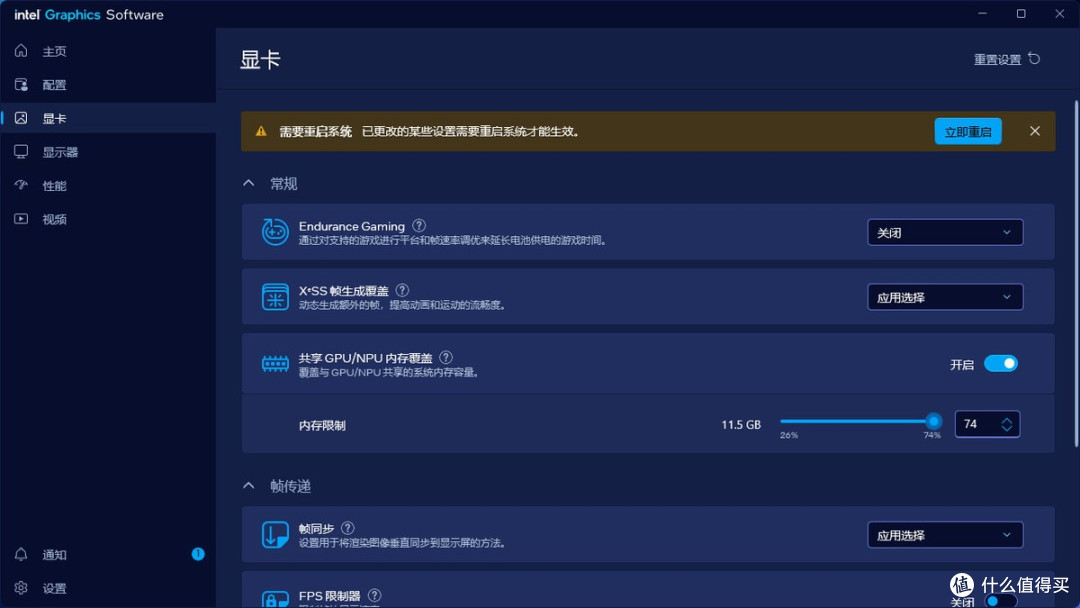Click the Endurance Gaming title text
The width and height of the screenshot is (1080, 608).
click(x=351, y=226)
